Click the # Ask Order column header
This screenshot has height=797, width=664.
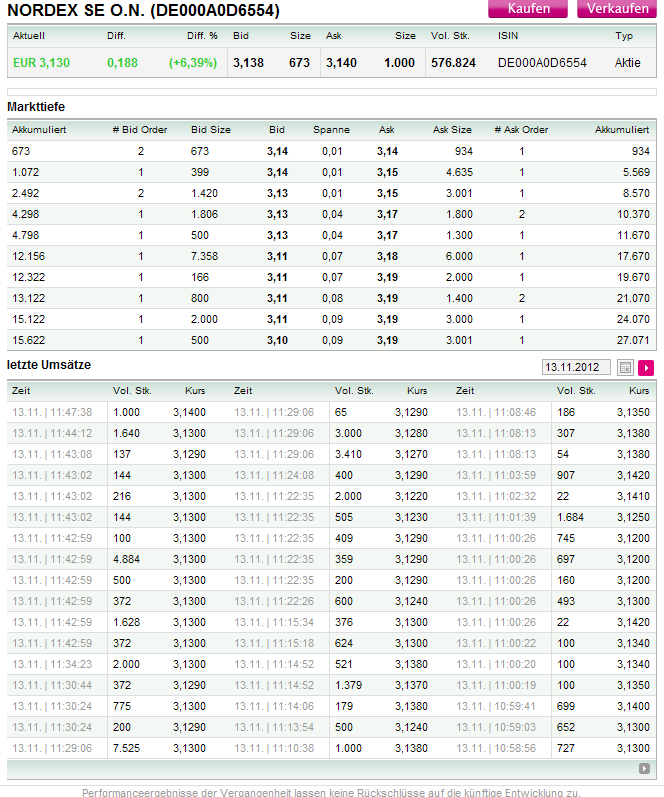(521, 130)
